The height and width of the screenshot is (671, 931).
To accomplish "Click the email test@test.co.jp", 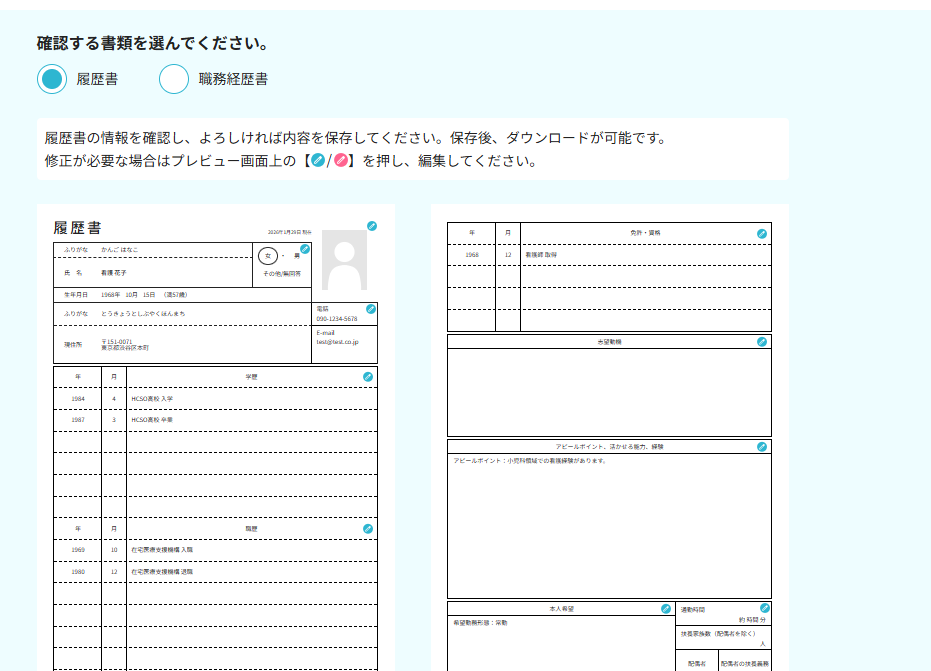I will tap(344, 342).
